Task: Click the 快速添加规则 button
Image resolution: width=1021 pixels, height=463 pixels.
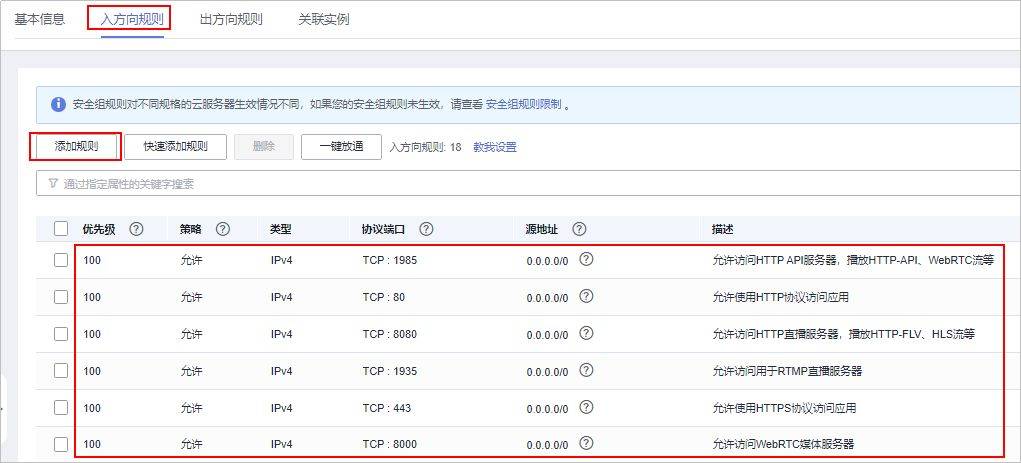Action: [175, 147]
